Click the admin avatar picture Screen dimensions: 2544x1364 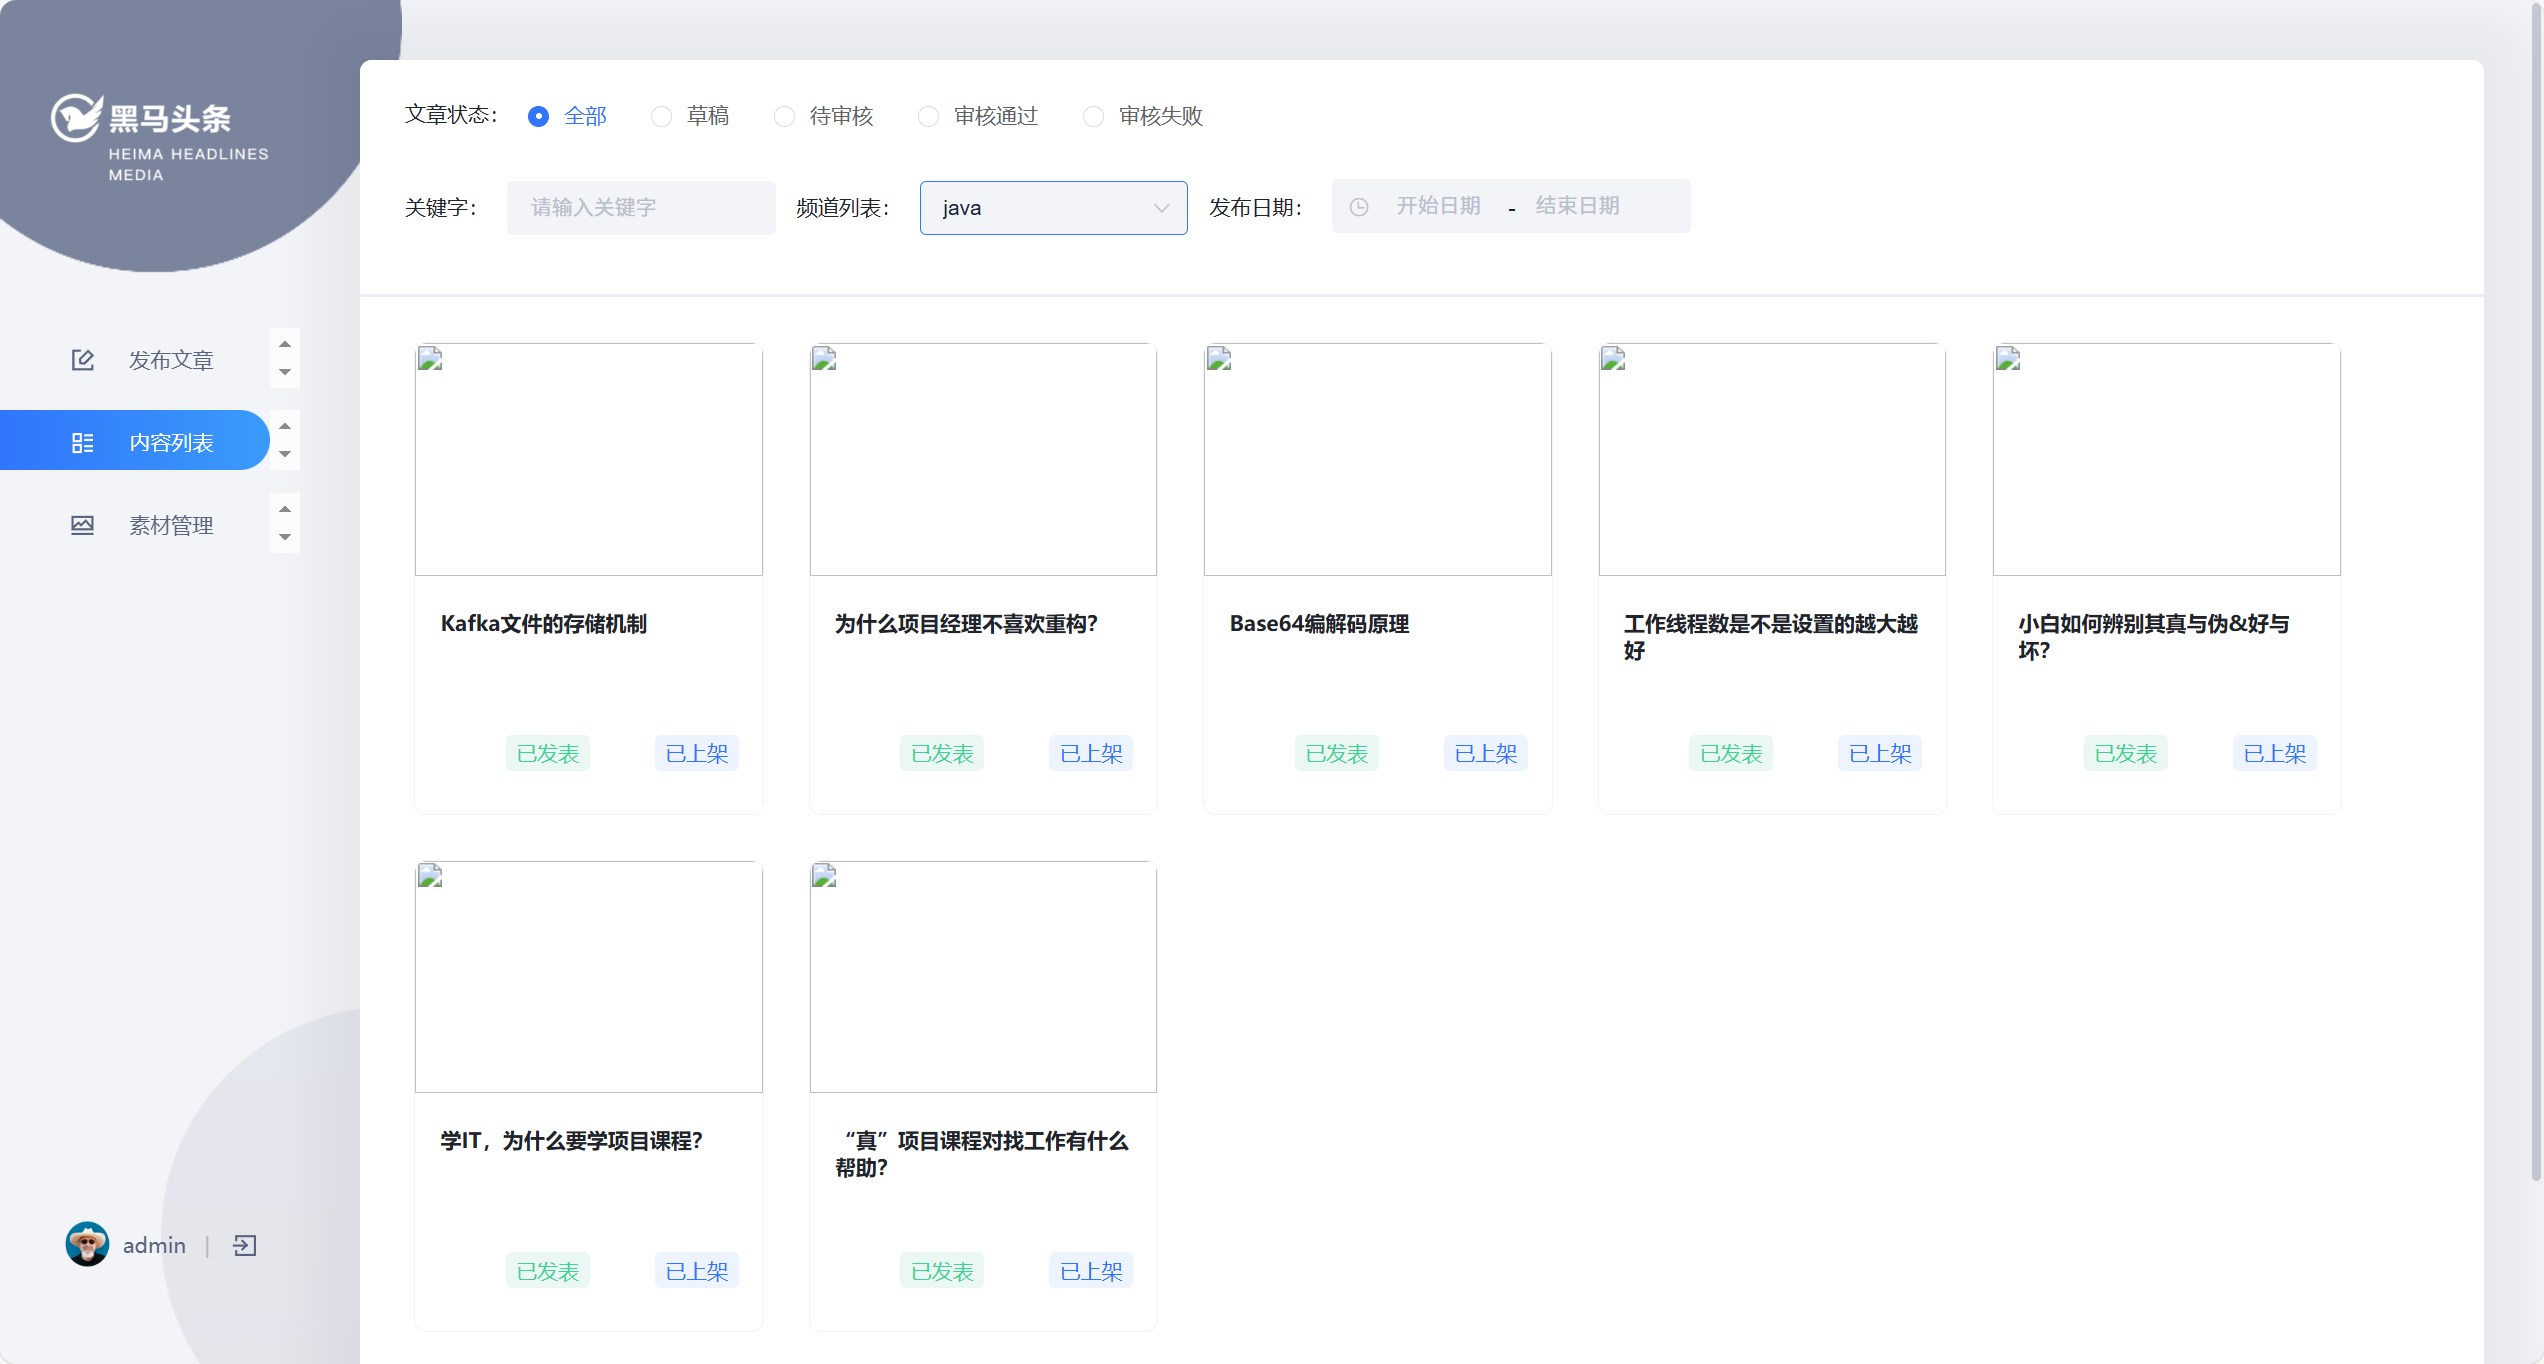coord(87,1244)
